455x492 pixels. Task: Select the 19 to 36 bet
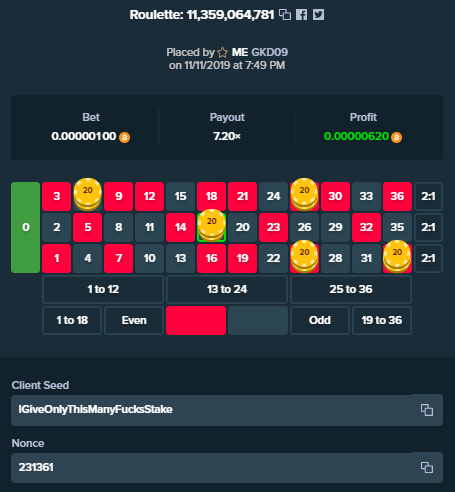pyautogui.click(x=382, y=320)
